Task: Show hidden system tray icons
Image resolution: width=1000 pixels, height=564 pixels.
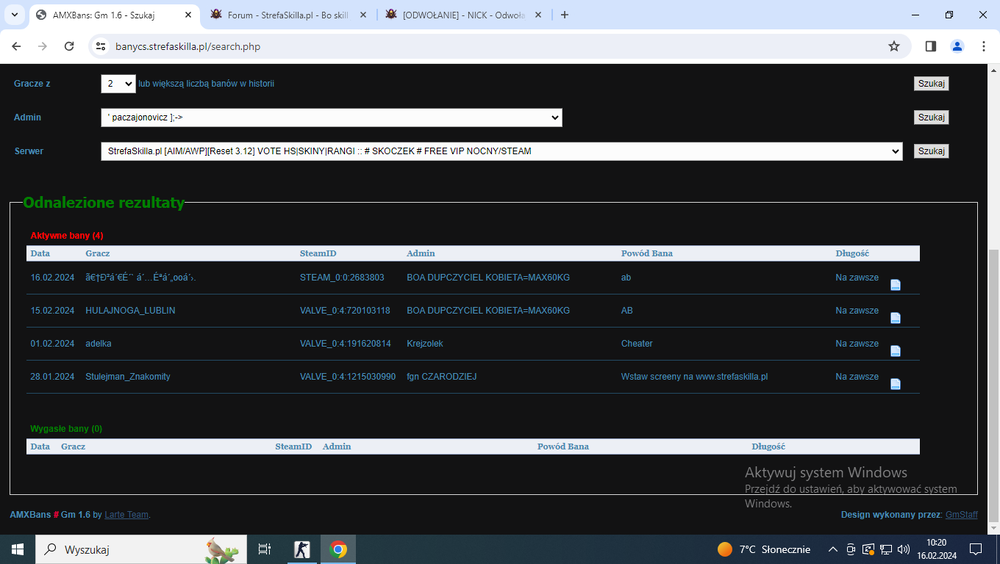Action: 833,549
